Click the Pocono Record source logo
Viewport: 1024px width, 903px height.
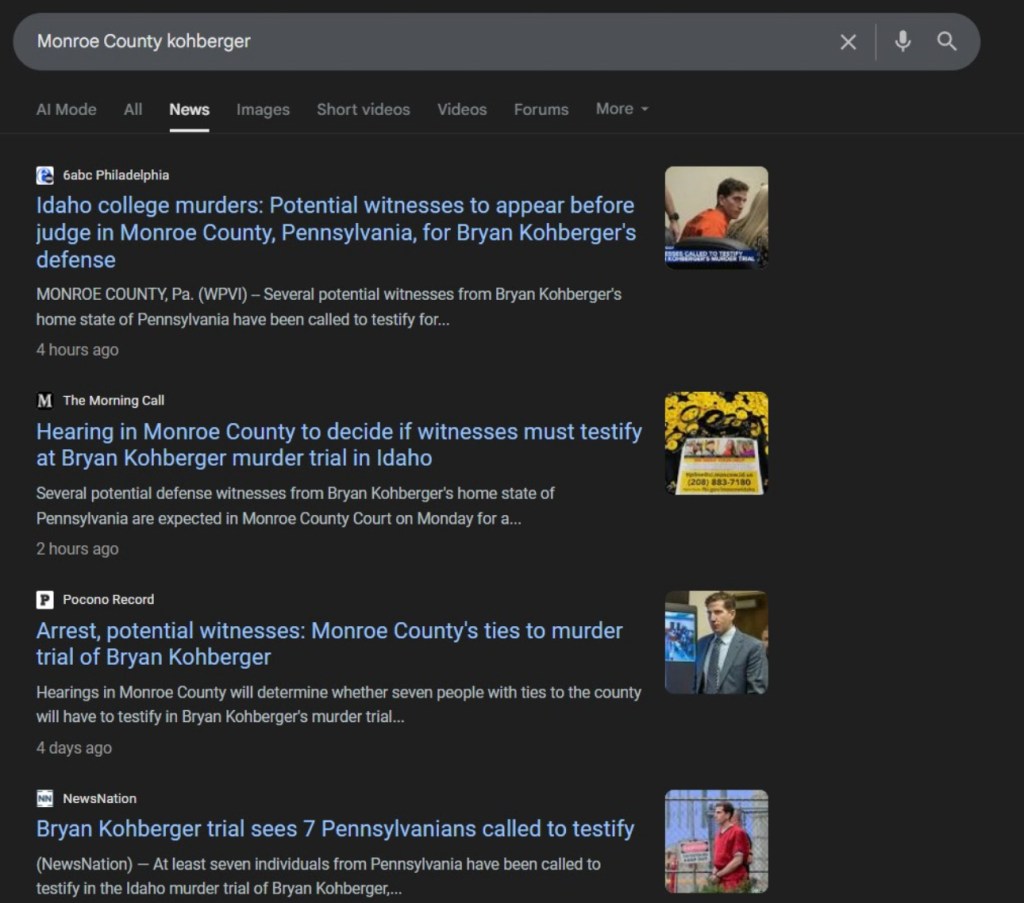coord(45,599)
